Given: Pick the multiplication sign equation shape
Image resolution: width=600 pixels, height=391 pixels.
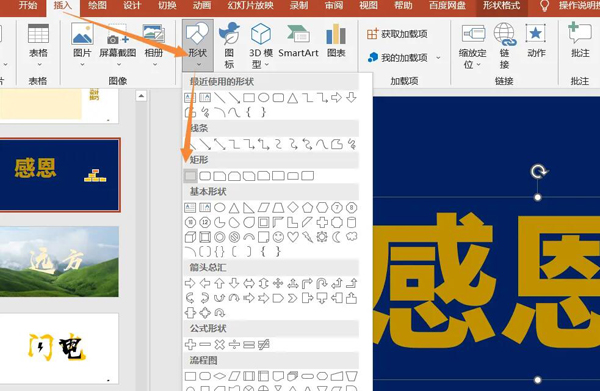Looking at the screenshot, I should pyautogui.click(x=220, y=345).
